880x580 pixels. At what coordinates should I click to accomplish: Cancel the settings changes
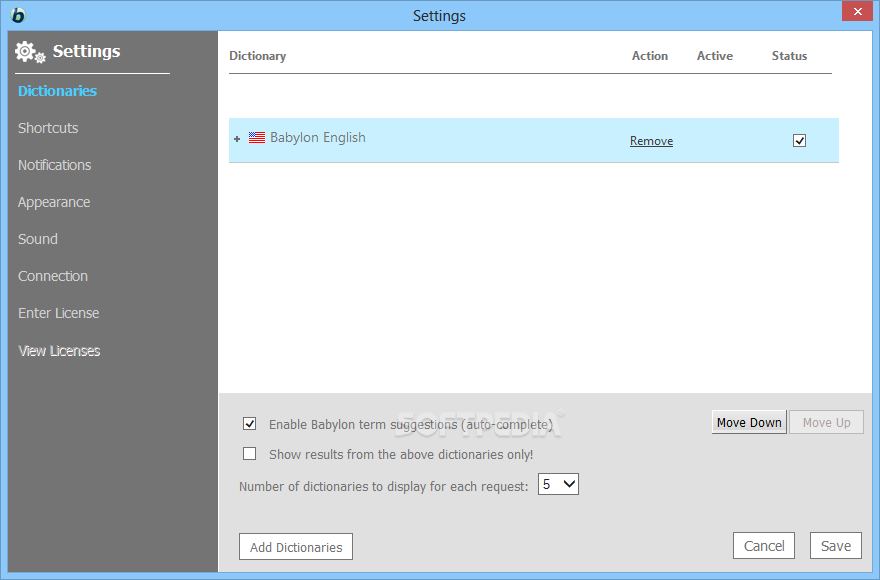point(764,546)
